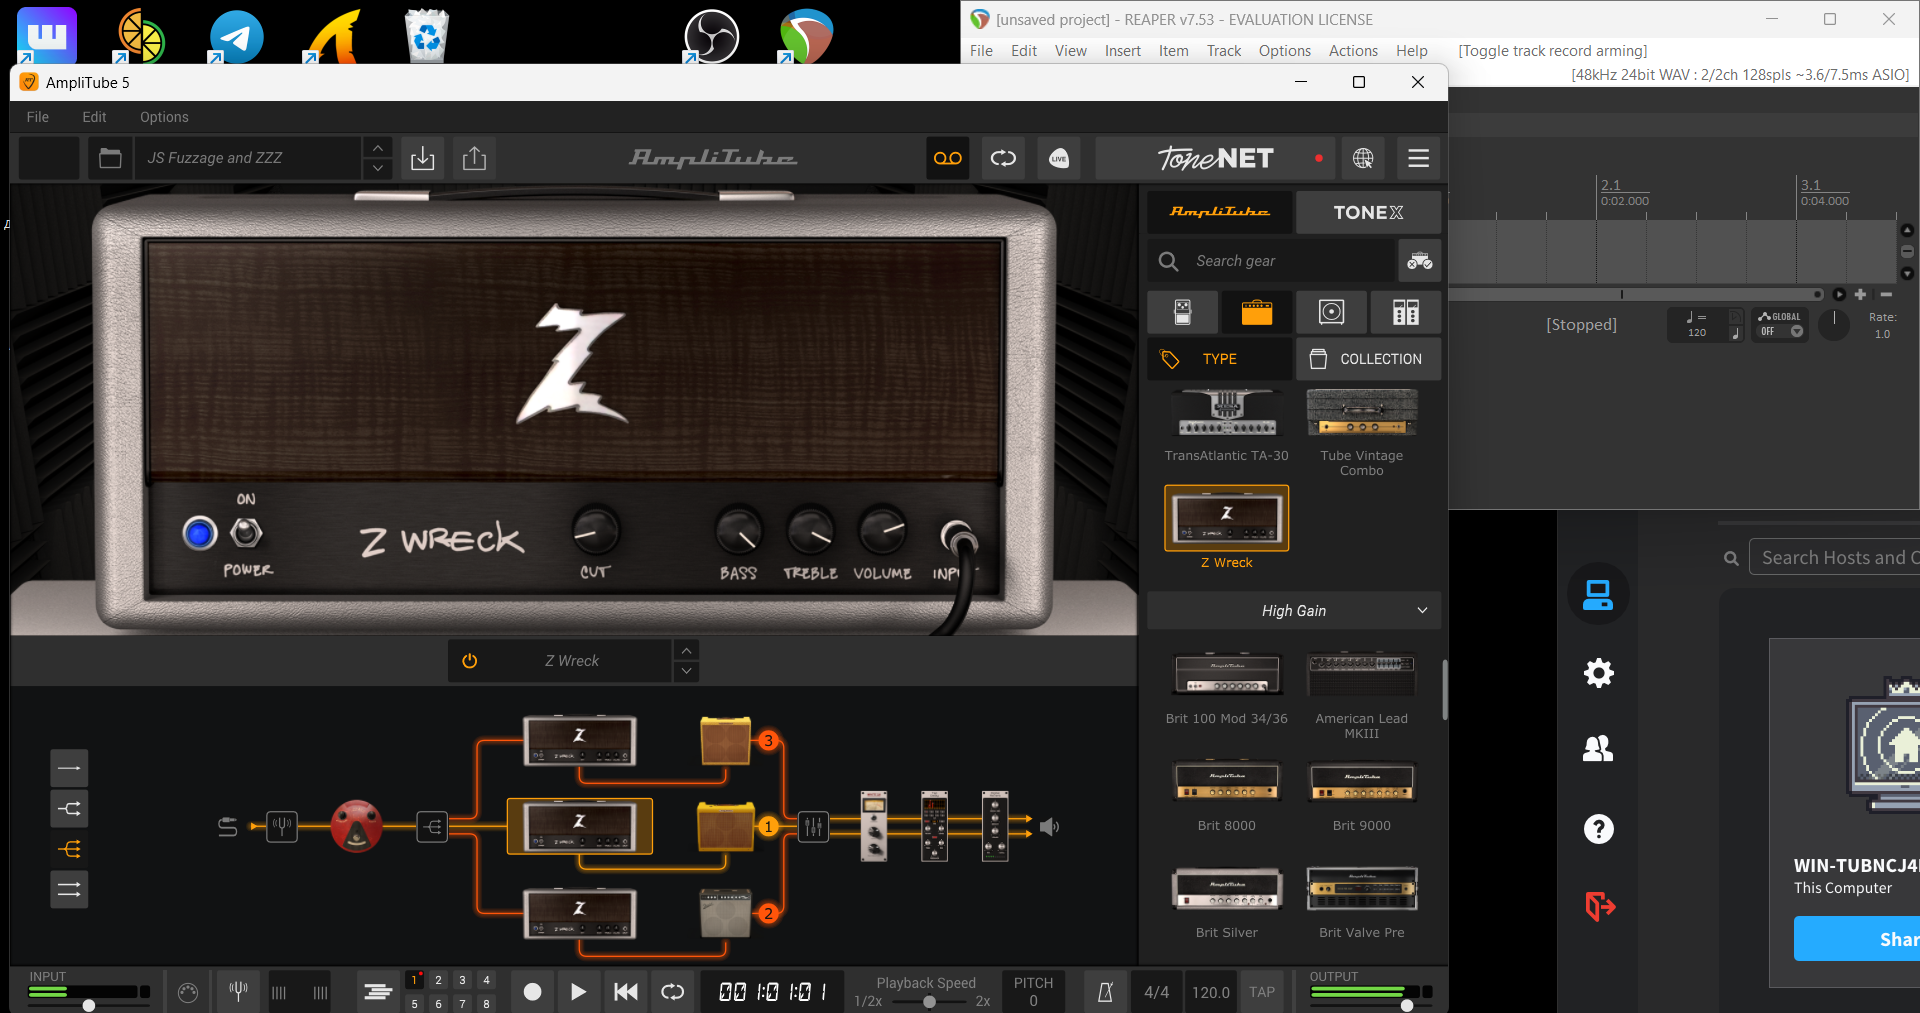Image resolution: width=1920 pixels, height=1013 pixels.
Task: Click the OUTPUT level slider handle
Action: click(1407, 1005)
